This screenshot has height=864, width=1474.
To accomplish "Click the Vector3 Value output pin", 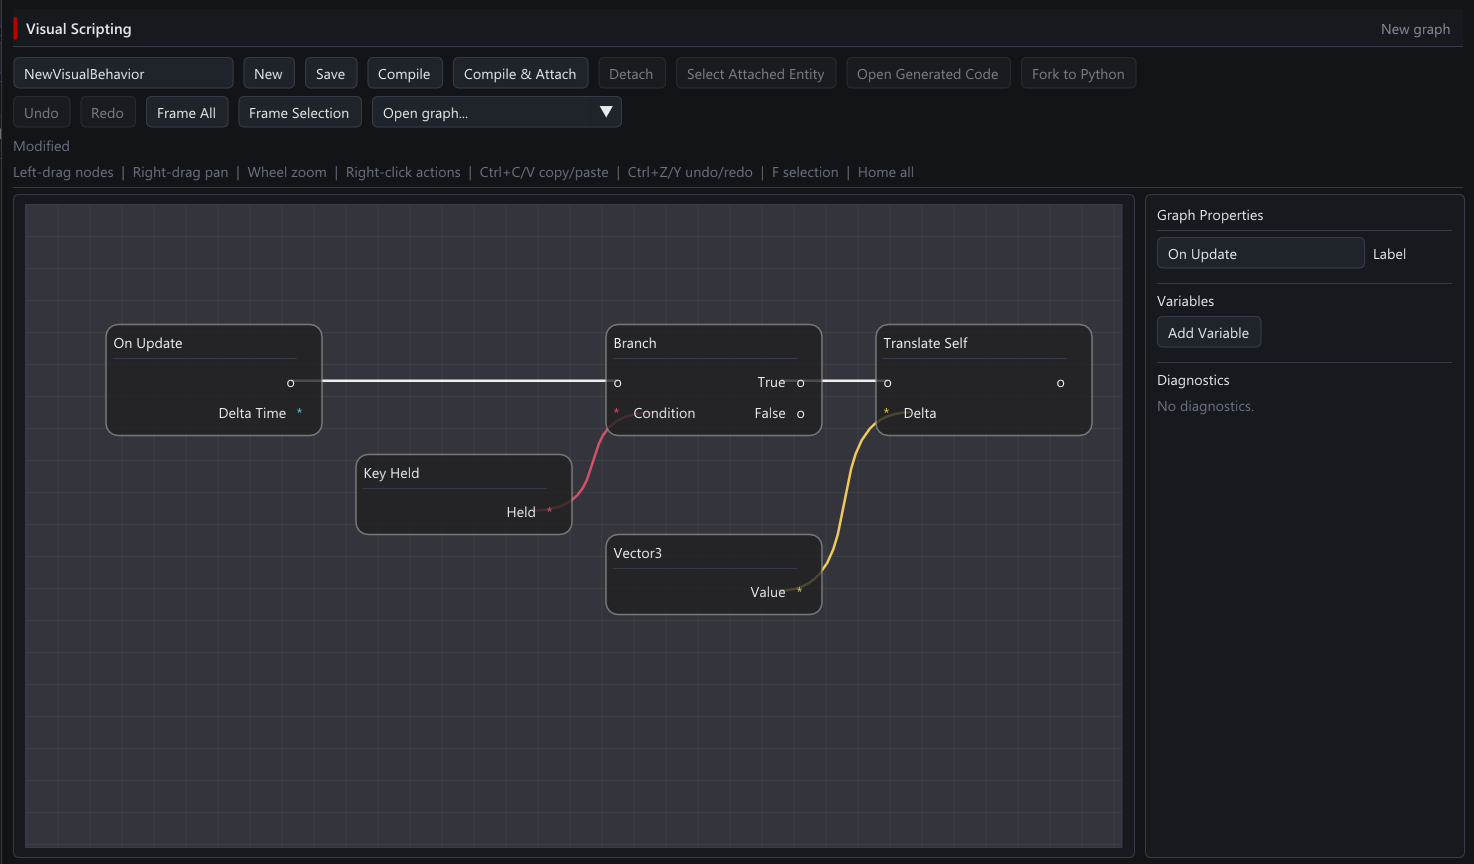I will tap(799, 591).
